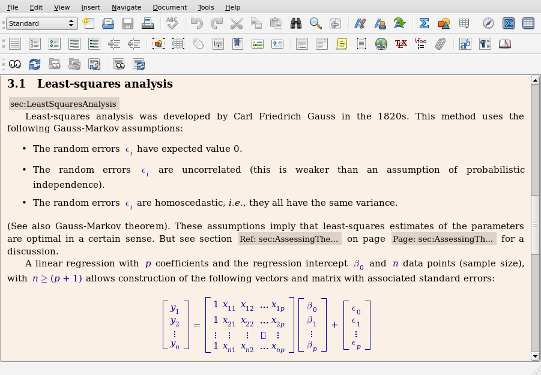Insert TeX code with the TeX icon
Image resolution: width=541 pixels, height=375 pixels.
click(401, 44)
